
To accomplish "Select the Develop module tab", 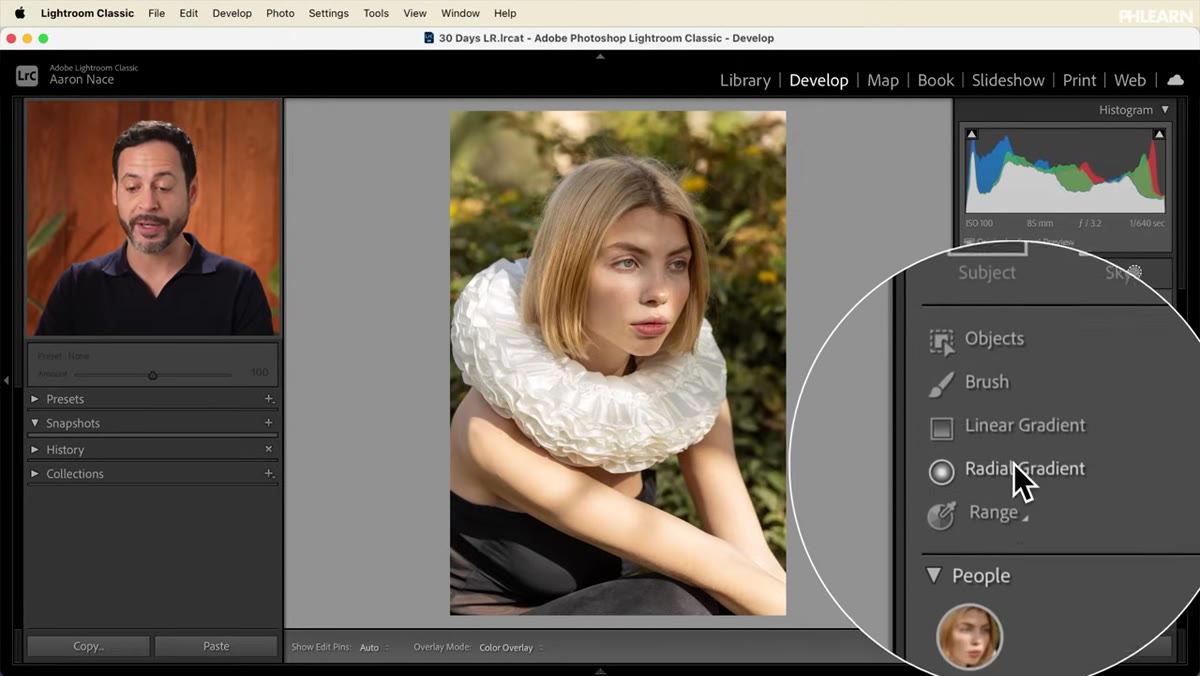I will tap(819, 80).
